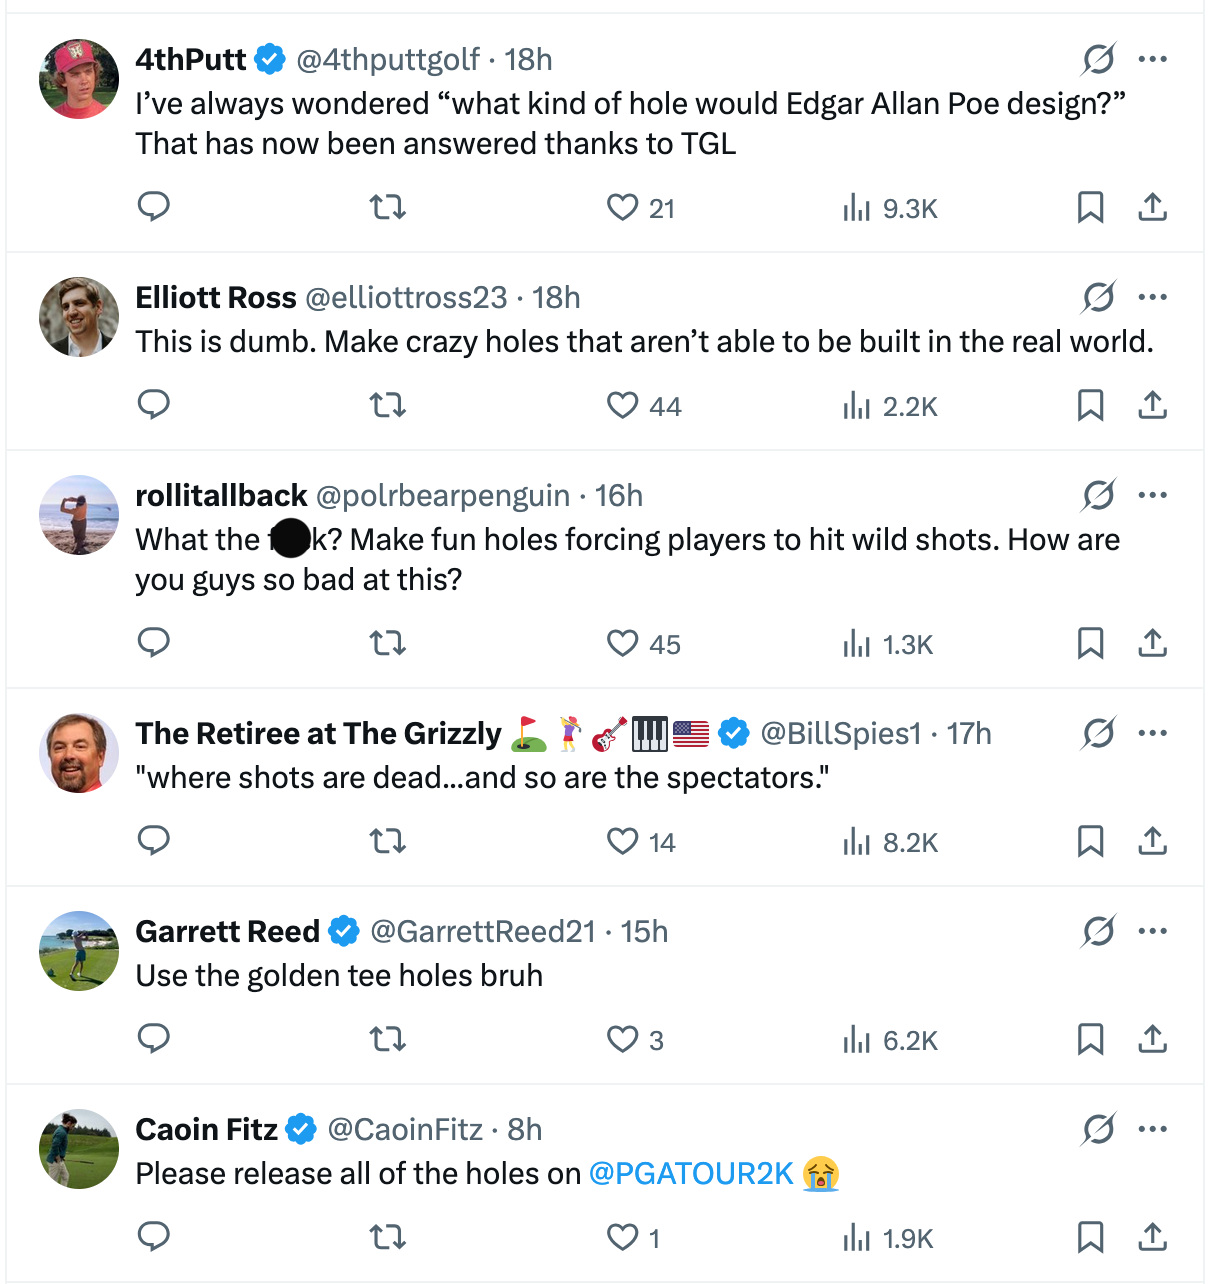Open the 16h timestamp on rollitallback's tweet
Viewport: 1216px width, 1284px height.
[x=619, y=496]
